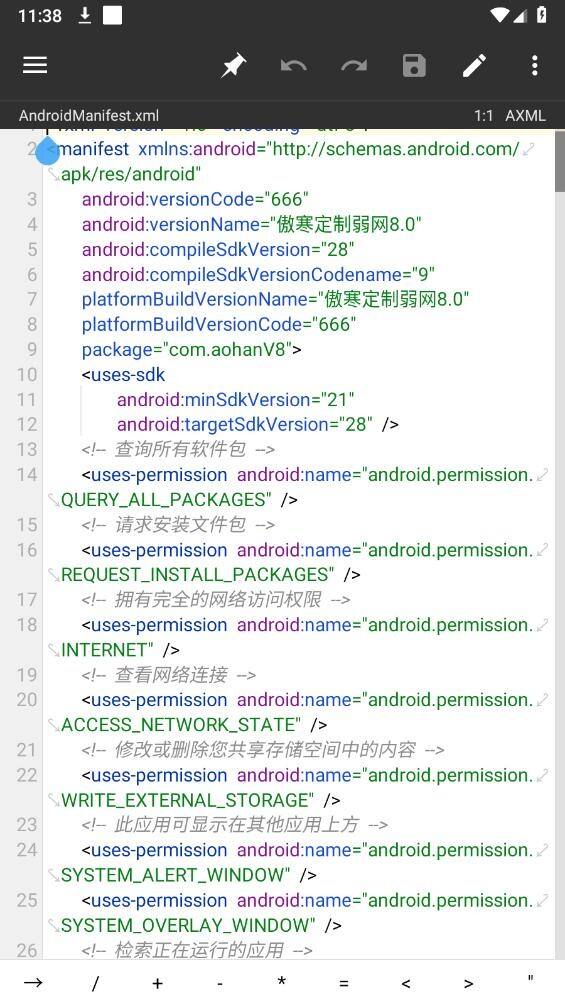
Task: Undo the last edit
Action: pyautogui.click(x=293, y=65)
